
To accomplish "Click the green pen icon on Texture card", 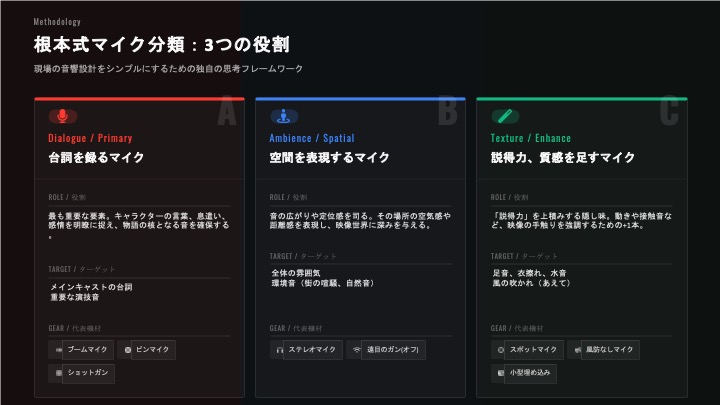I will [x=505, y=116].
